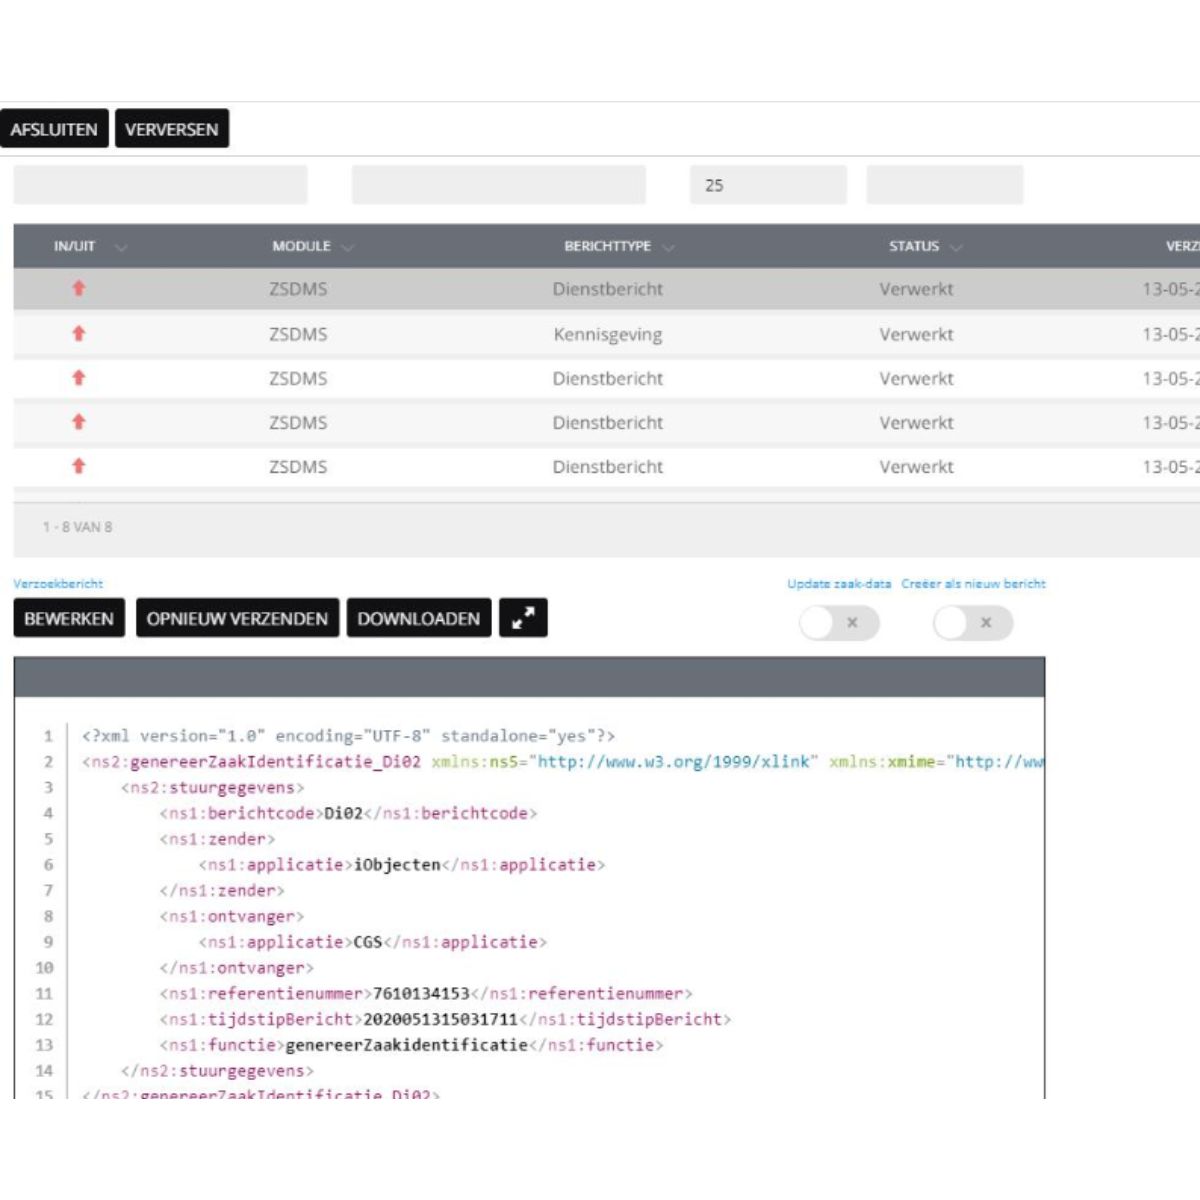Open the STATUS column chevron
Viewport: 1200px width, 1200px height.
coord(956,247)
